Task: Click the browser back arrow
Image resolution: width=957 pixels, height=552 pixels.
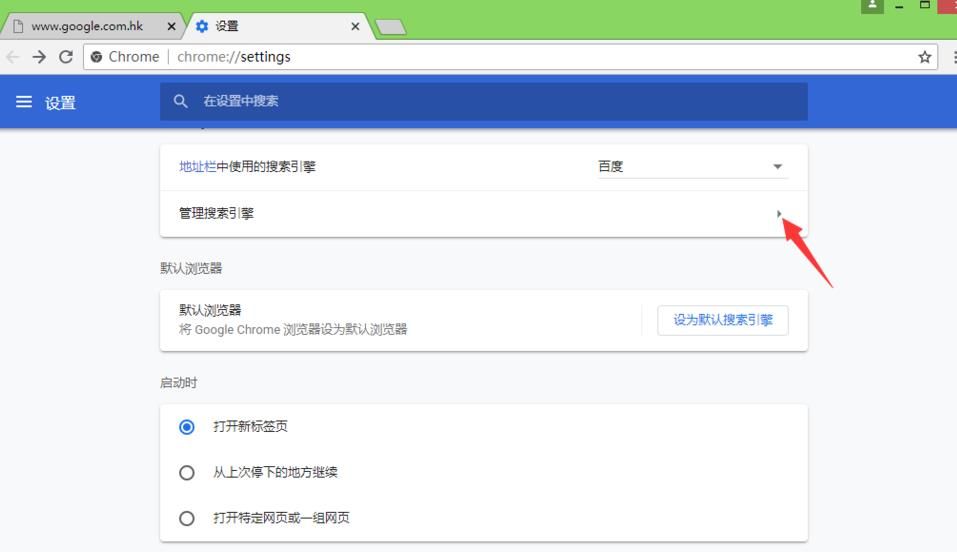Action: [x=13, y=57]
